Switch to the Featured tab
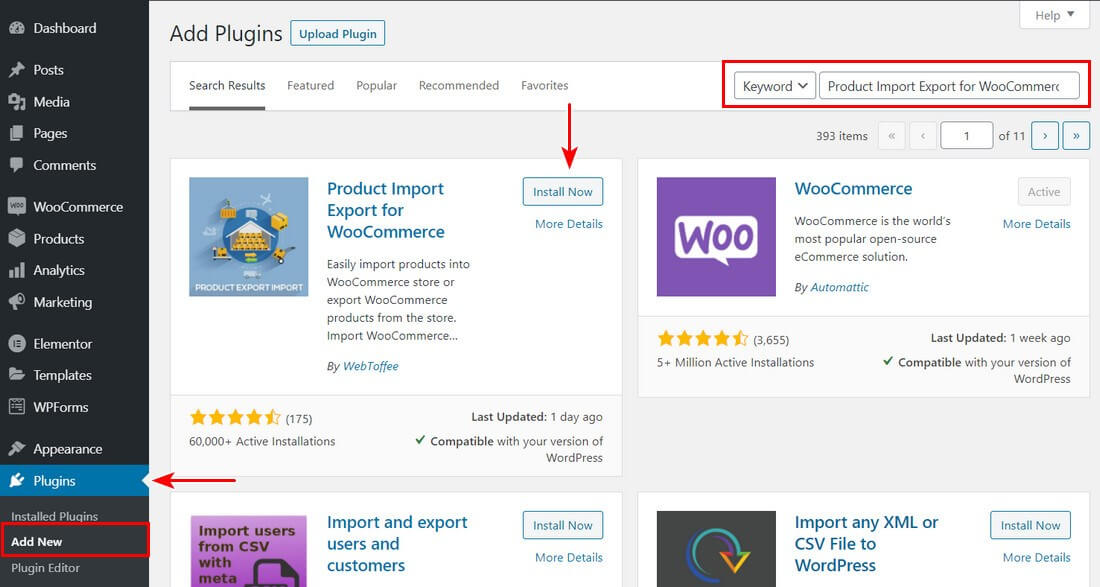1100x587 pixels. tap(310, 86)
